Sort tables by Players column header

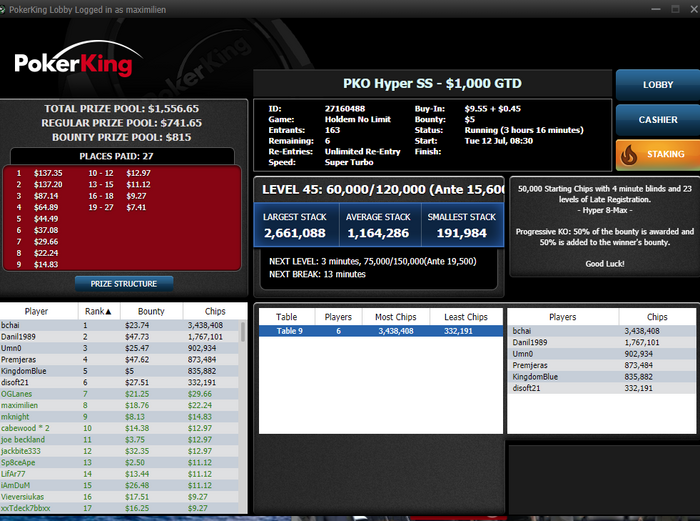[338, 317]
